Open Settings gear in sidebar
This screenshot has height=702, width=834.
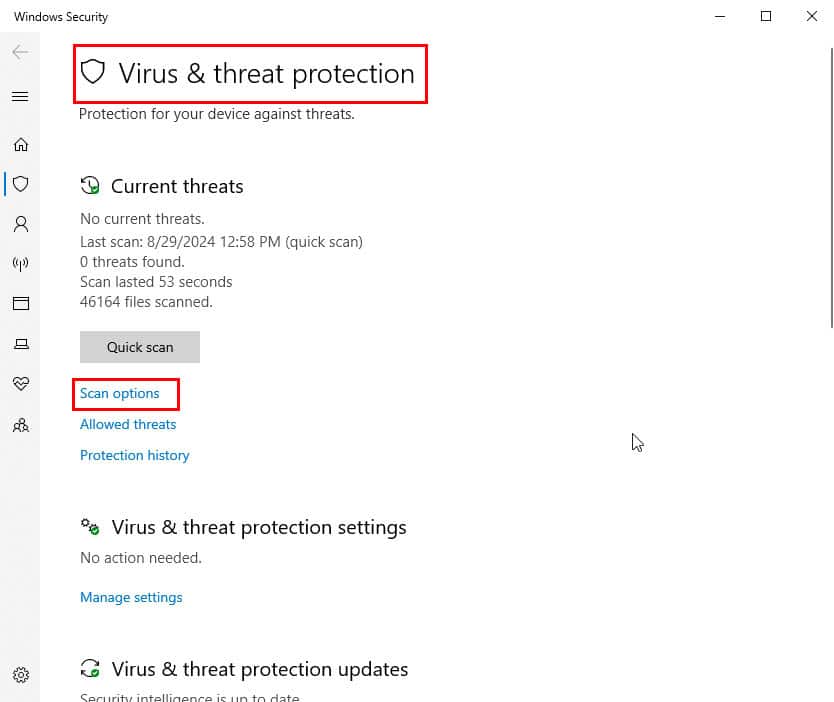(21, 675)
